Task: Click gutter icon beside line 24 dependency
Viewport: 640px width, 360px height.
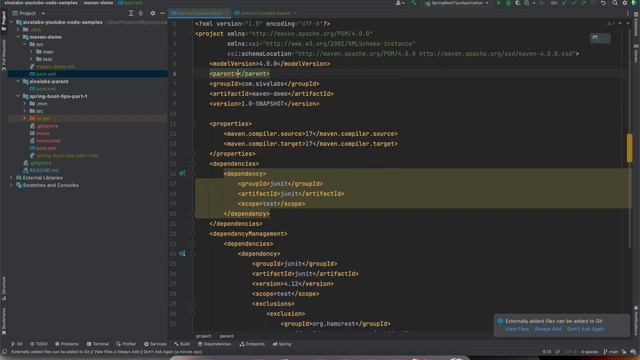Action: pos(182,253)
